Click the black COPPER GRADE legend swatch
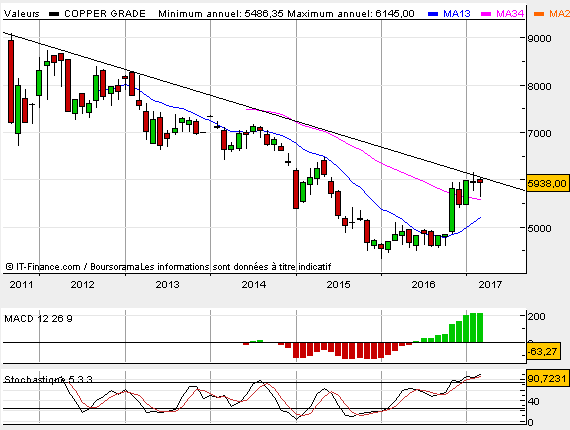 coord(54,14)
